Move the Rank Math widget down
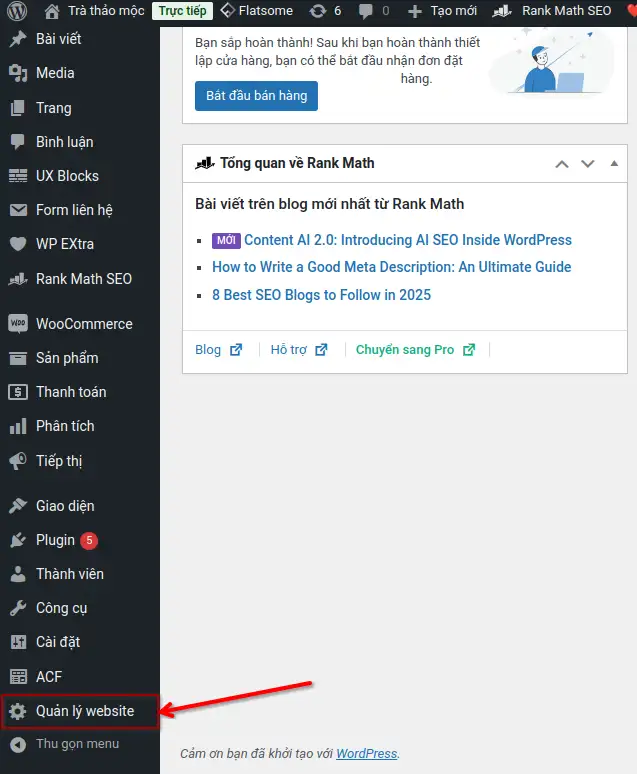Viewport: 637px width, 774px height. (588, 164)
